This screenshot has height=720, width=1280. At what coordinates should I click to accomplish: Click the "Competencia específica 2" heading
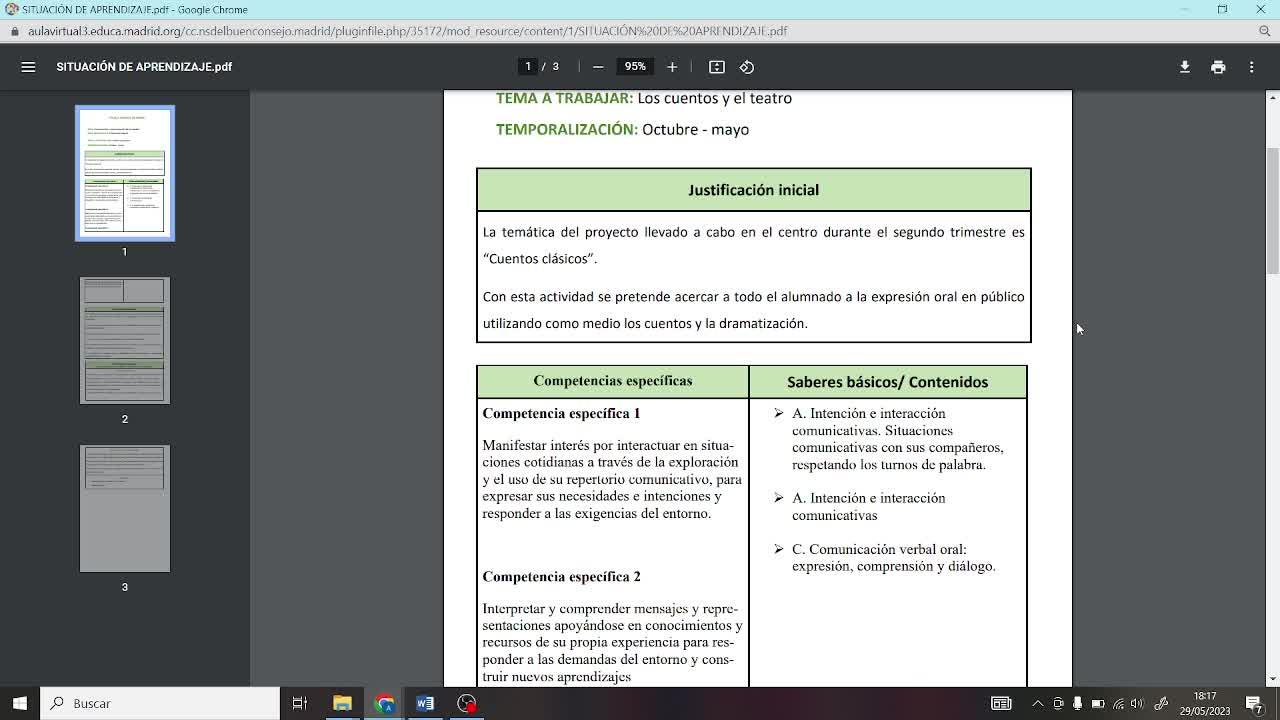[x=562, y=577]
